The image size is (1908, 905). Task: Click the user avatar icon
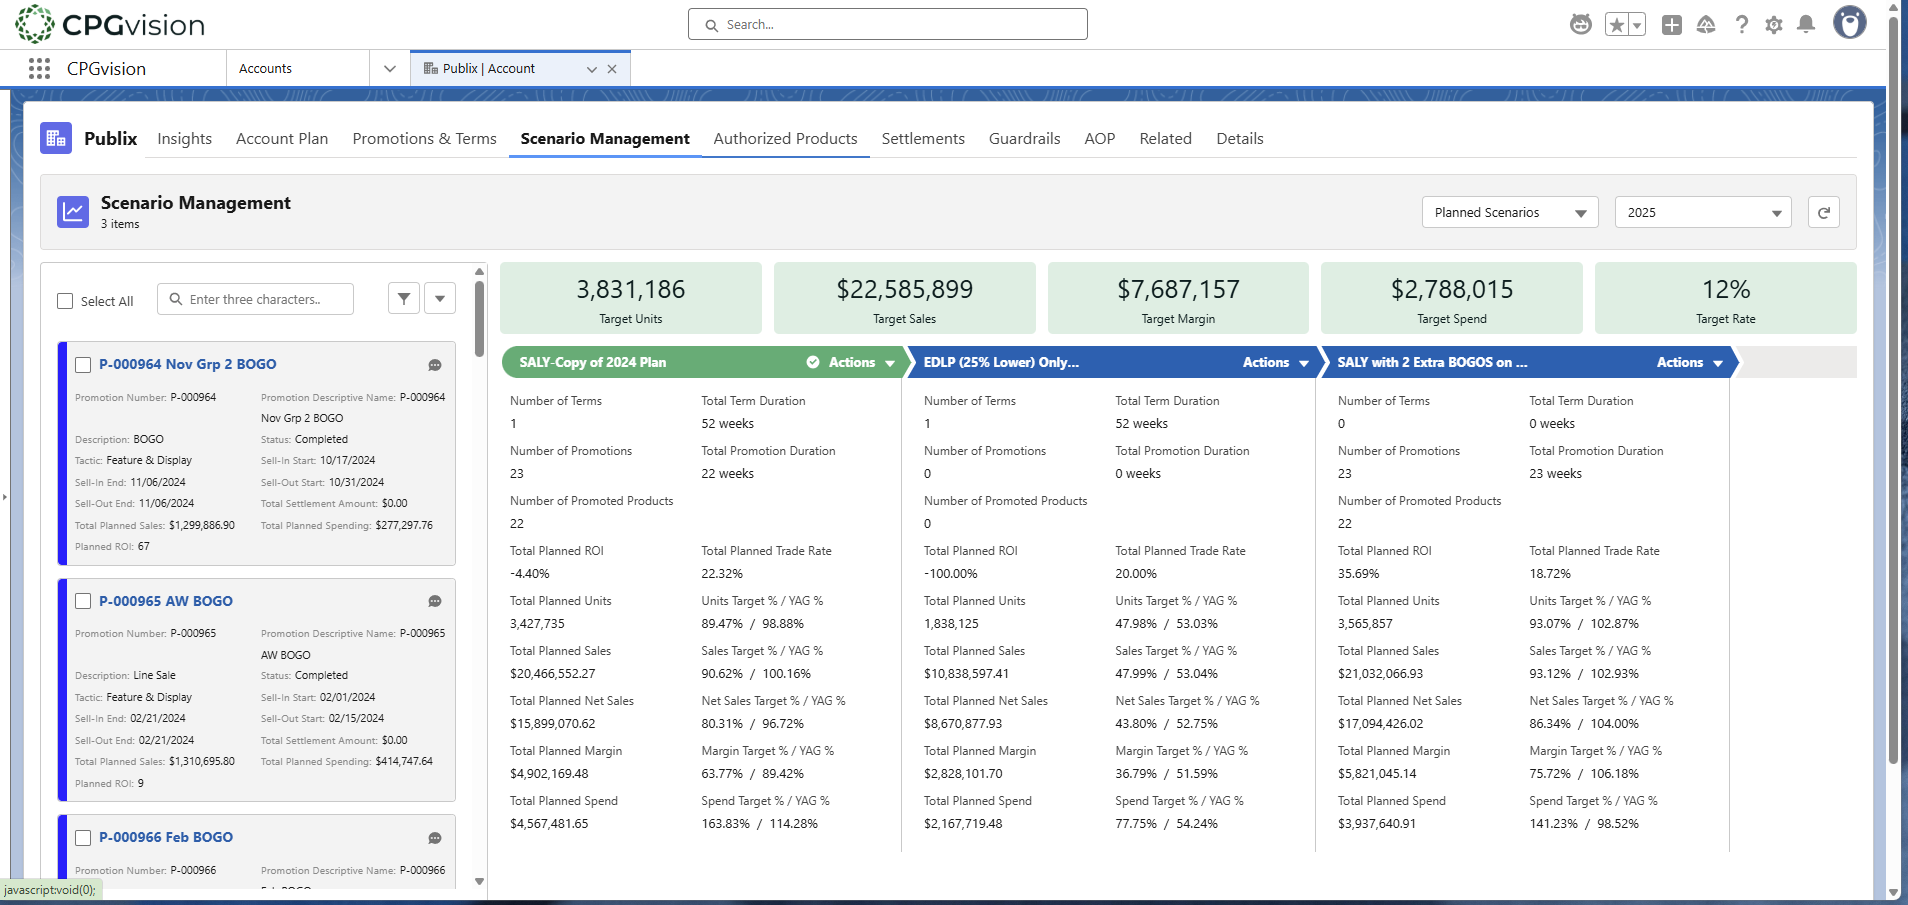tap(1849, 22)
